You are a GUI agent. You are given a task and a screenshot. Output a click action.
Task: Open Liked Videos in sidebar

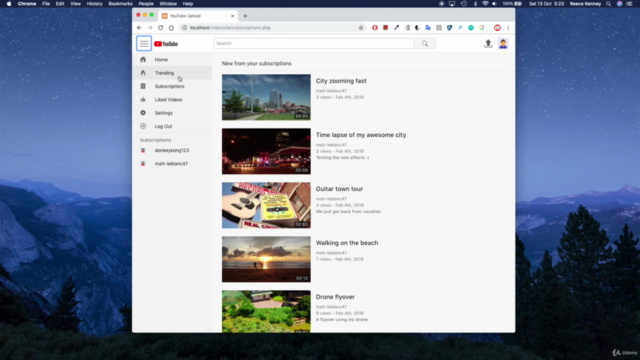[169, 100]
